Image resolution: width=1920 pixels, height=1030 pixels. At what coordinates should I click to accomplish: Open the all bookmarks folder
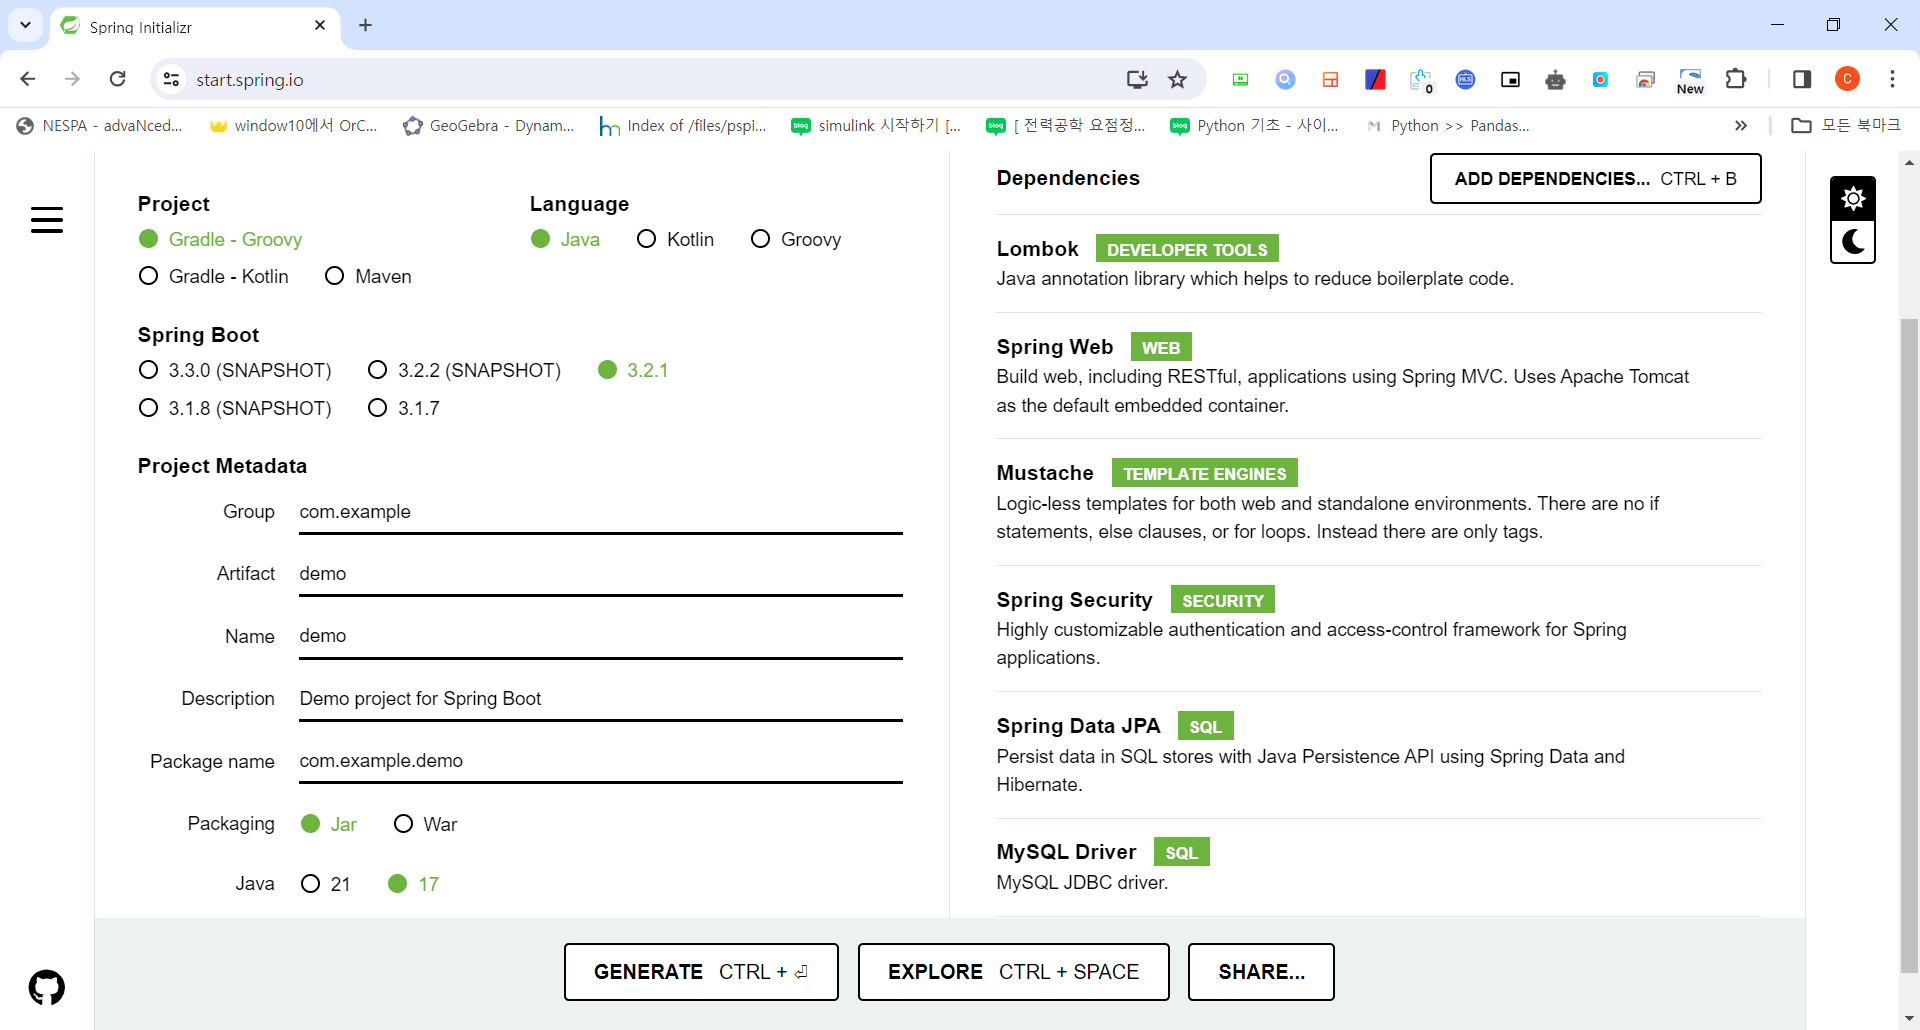[x=1846, y=125]
